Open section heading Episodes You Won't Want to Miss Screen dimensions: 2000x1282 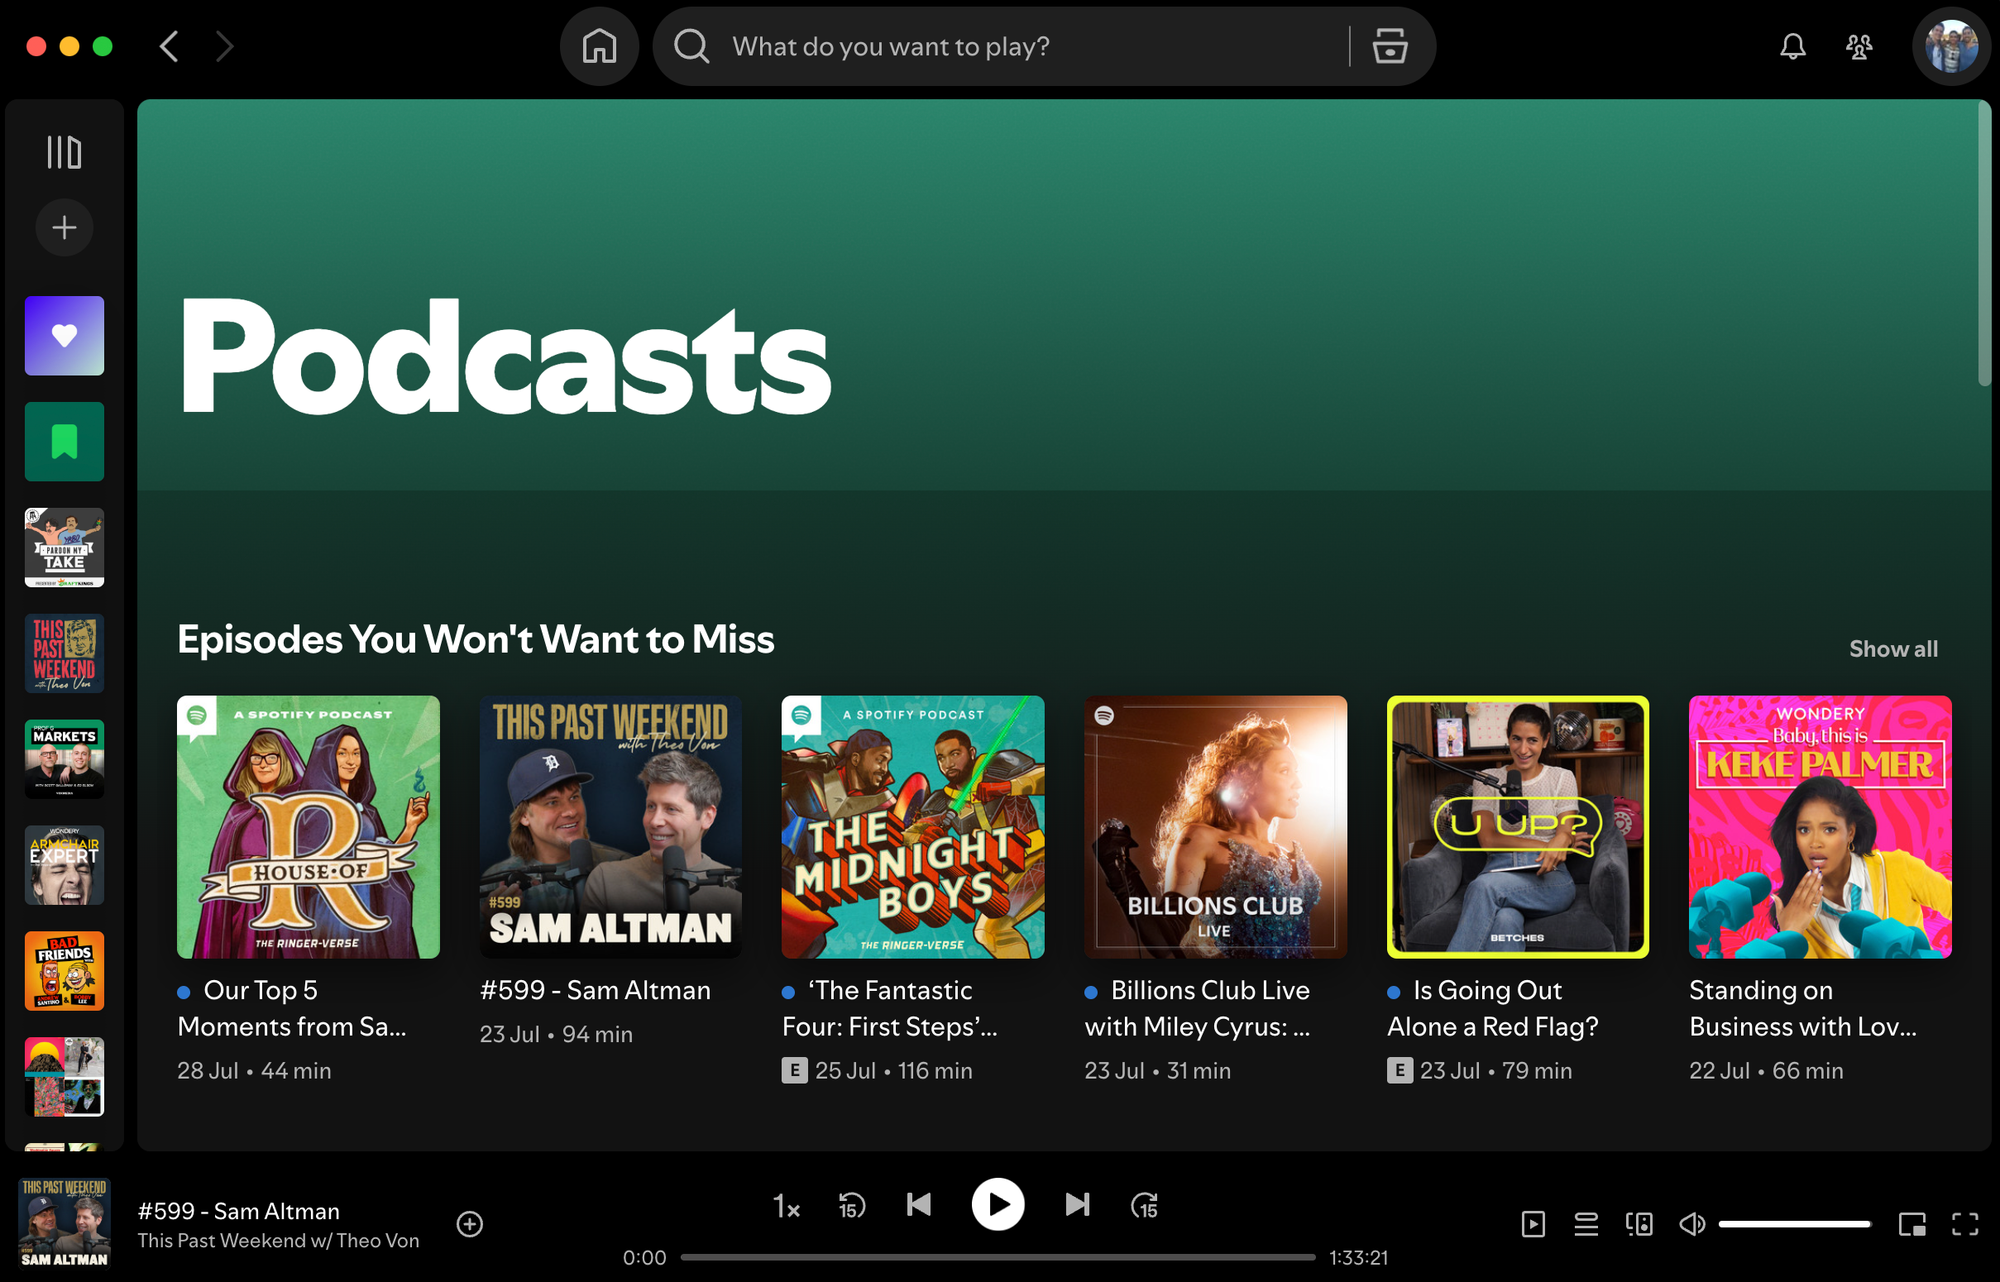point(476,640)
